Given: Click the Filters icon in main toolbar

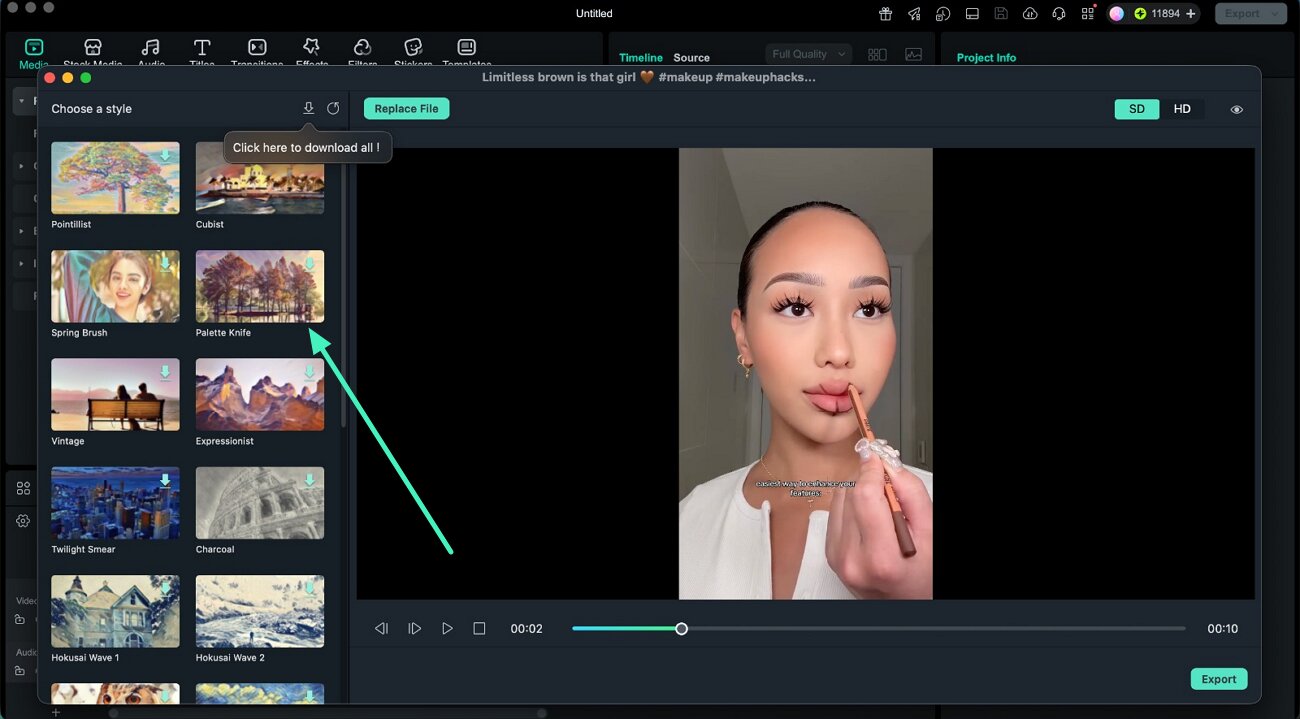Looking at the screenshot, I should (363, 47).
